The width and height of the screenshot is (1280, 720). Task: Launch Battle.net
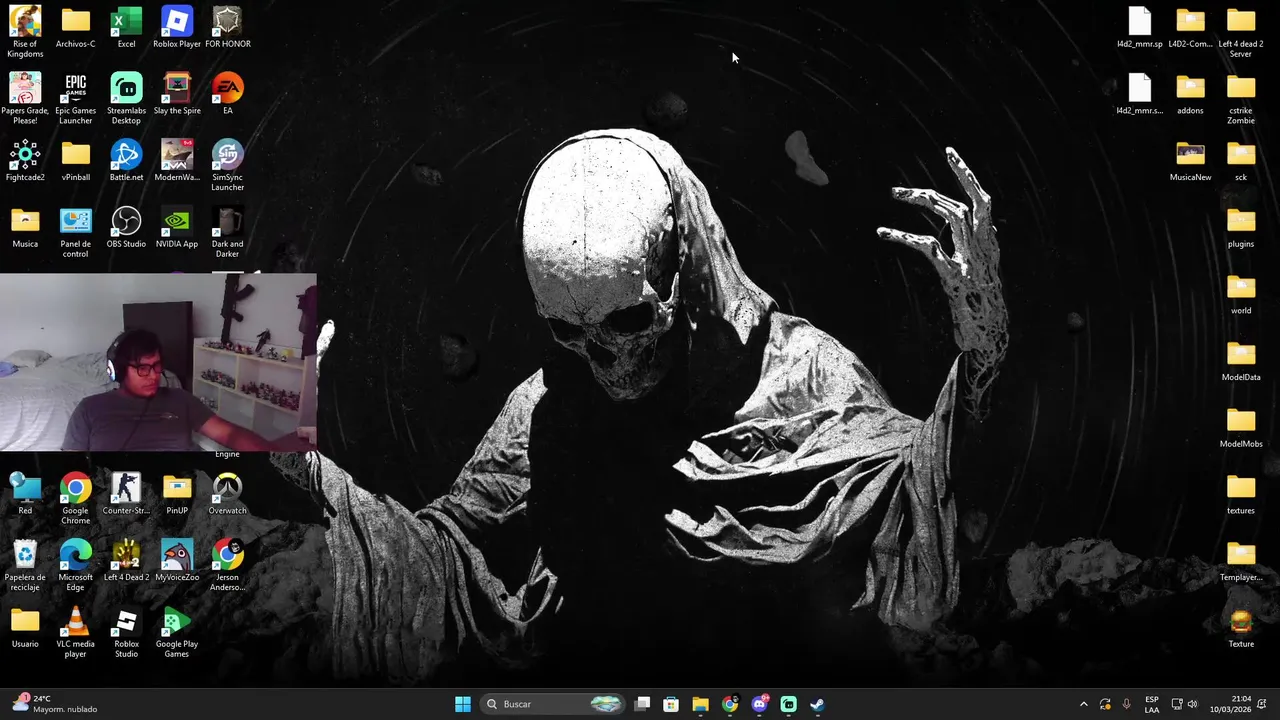126,160
